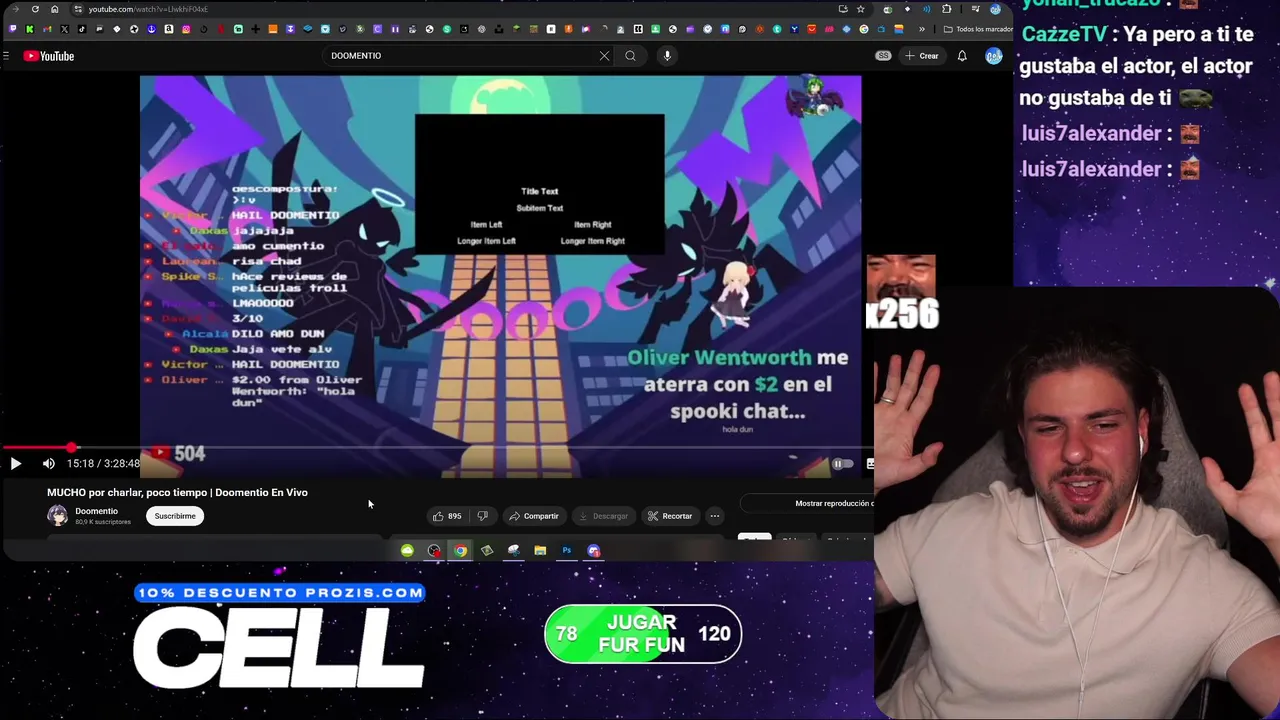The height and width of the screenshot is (720, 1280).
Task: Reload page from browser toolbar
Action: (x=35, y=9)
